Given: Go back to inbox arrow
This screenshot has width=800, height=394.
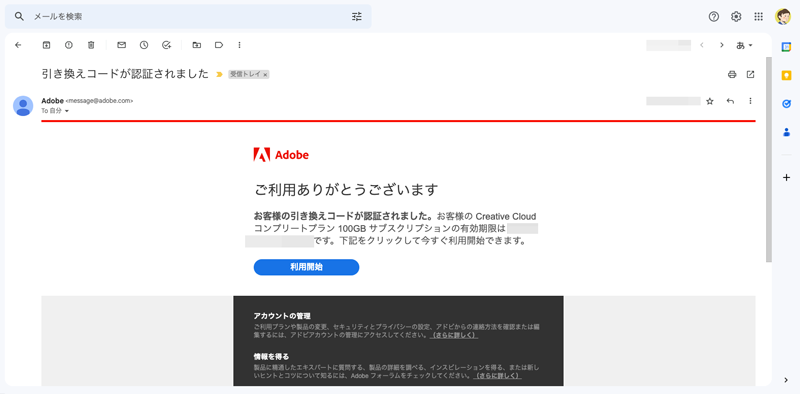Looking at the screenshot, I should [18, 45].
